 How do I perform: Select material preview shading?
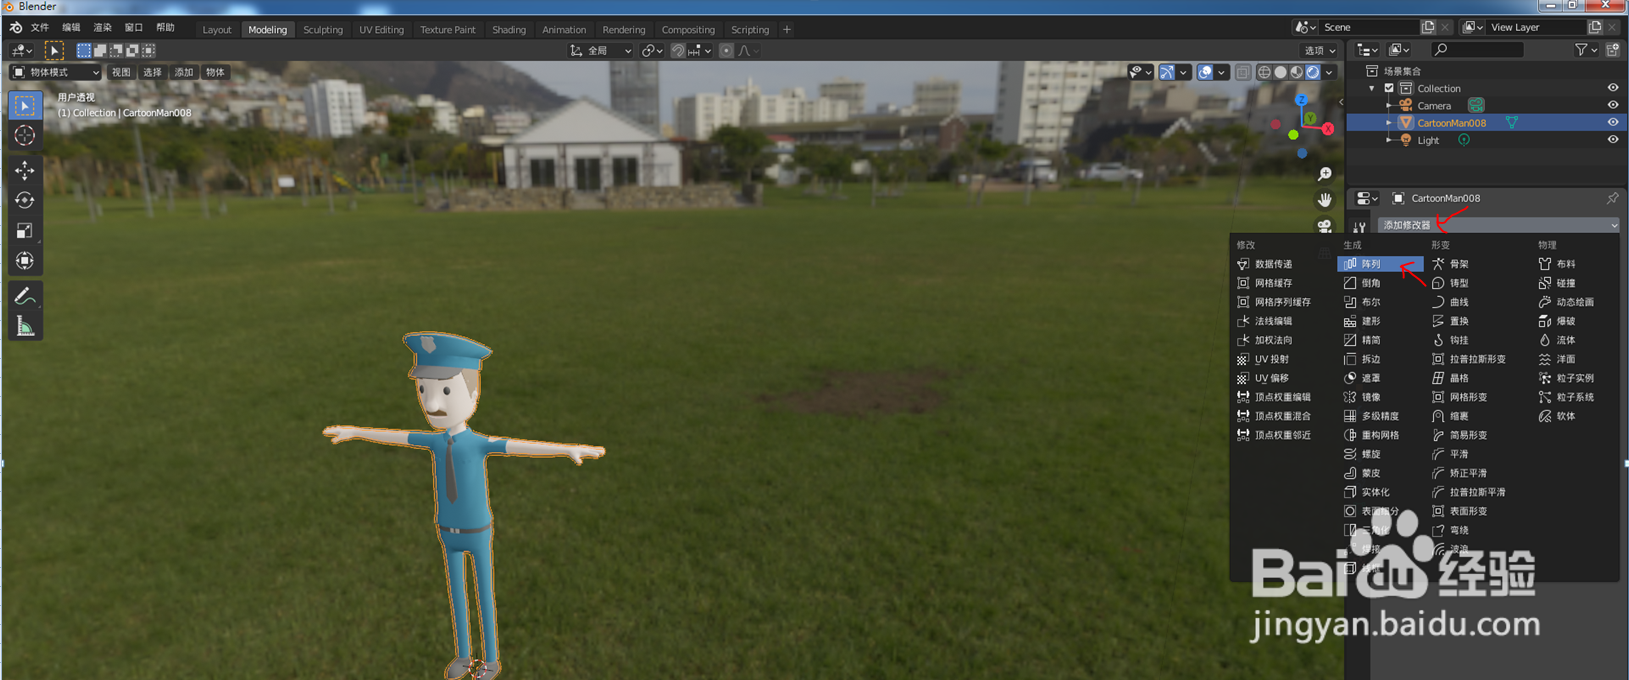coord(1296,72)
